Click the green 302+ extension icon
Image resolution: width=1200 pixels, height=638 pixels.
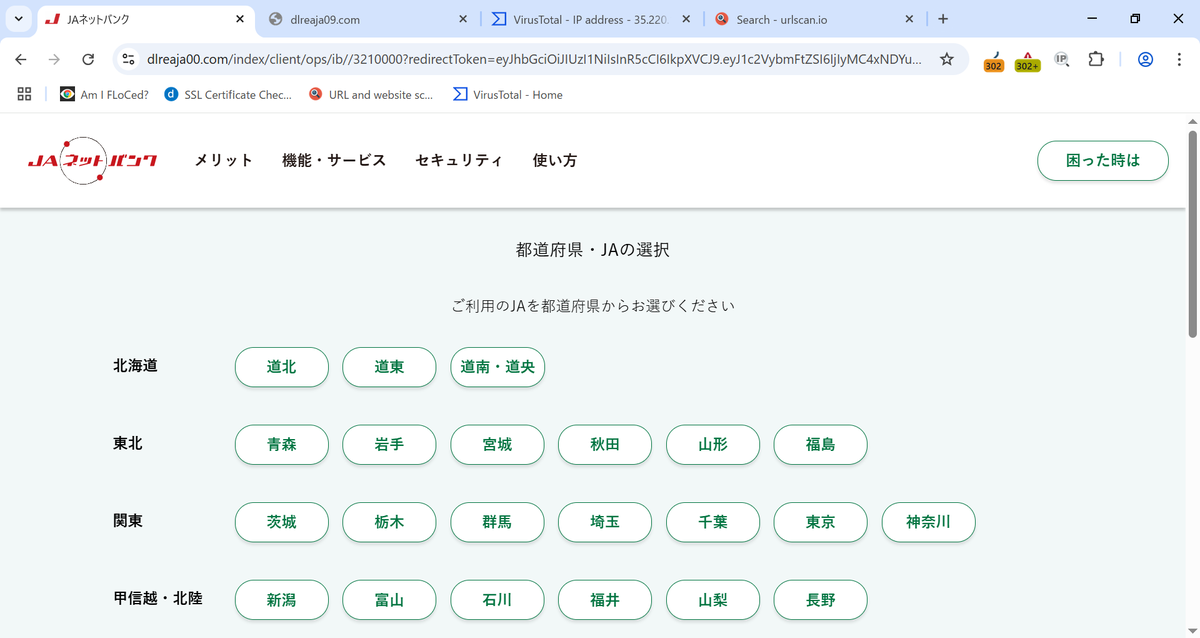tap(1027, 61)
